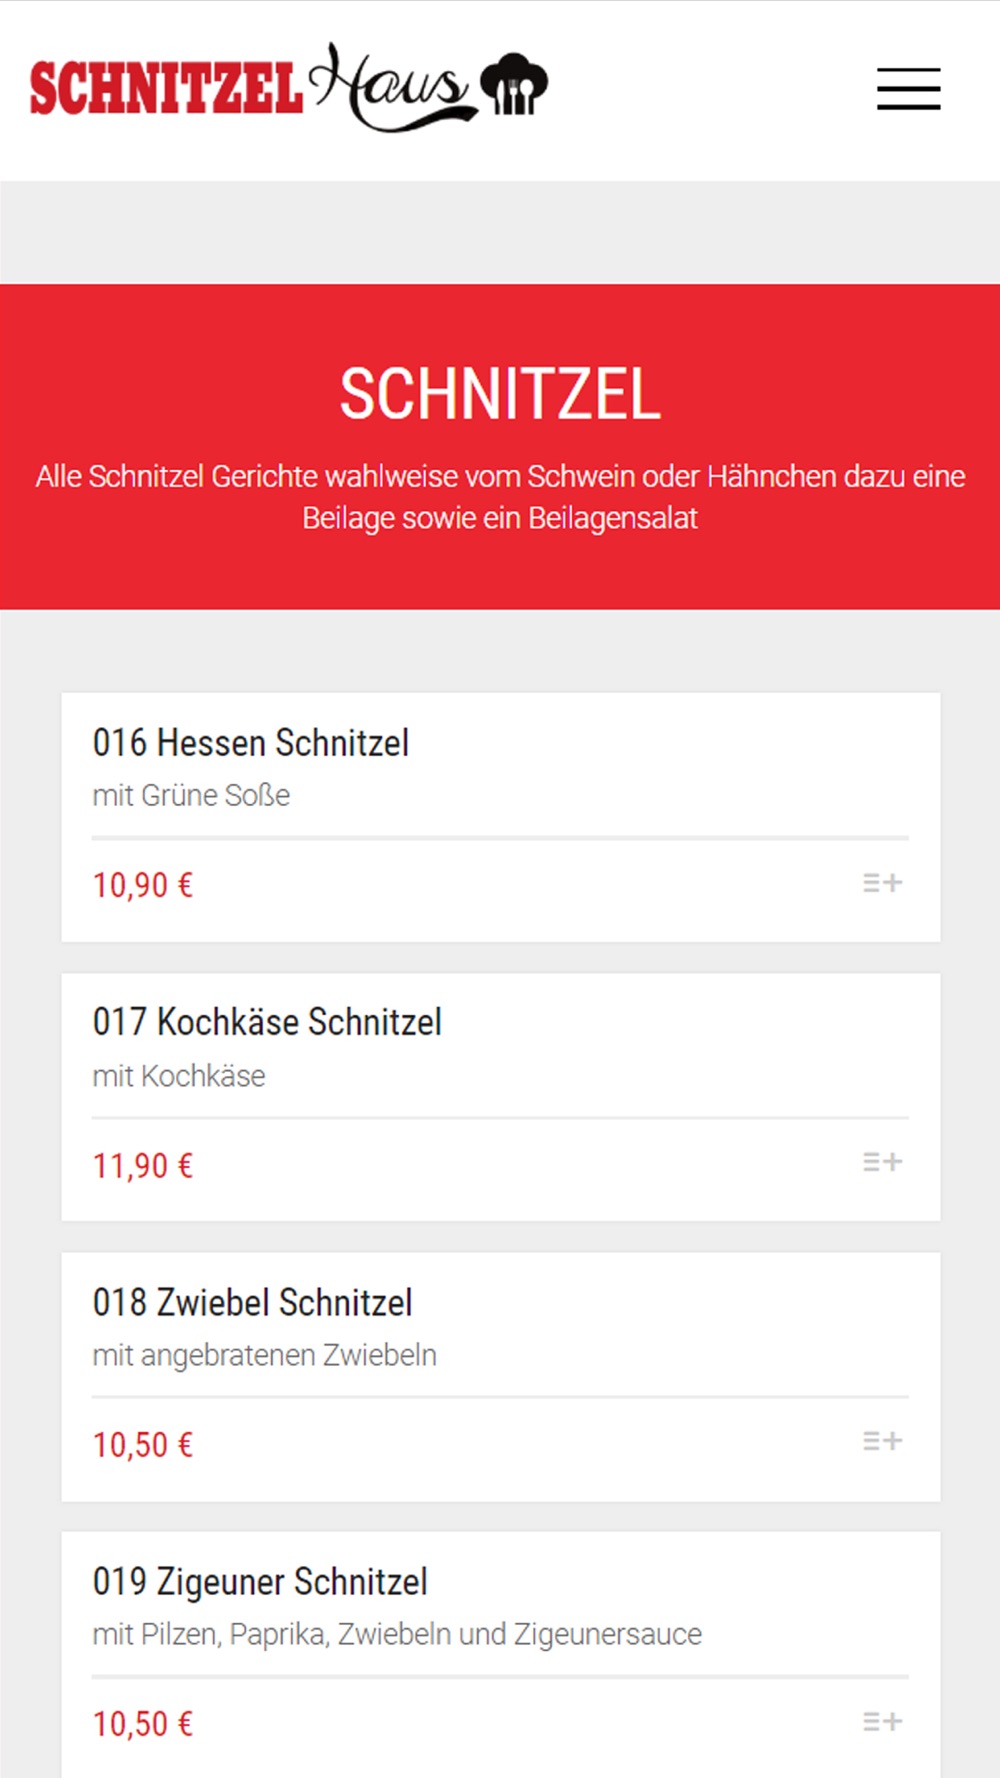Add Zwiebel Schnitzel to order list
Image resolution: width=1000 pixels, height=1778 pixels.
click(882, 1441)
